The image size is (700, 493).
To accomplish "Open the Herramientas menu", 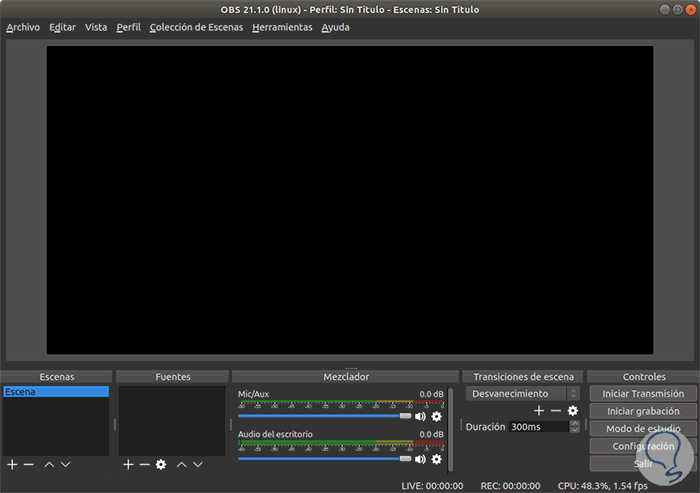I will point(282,27).
